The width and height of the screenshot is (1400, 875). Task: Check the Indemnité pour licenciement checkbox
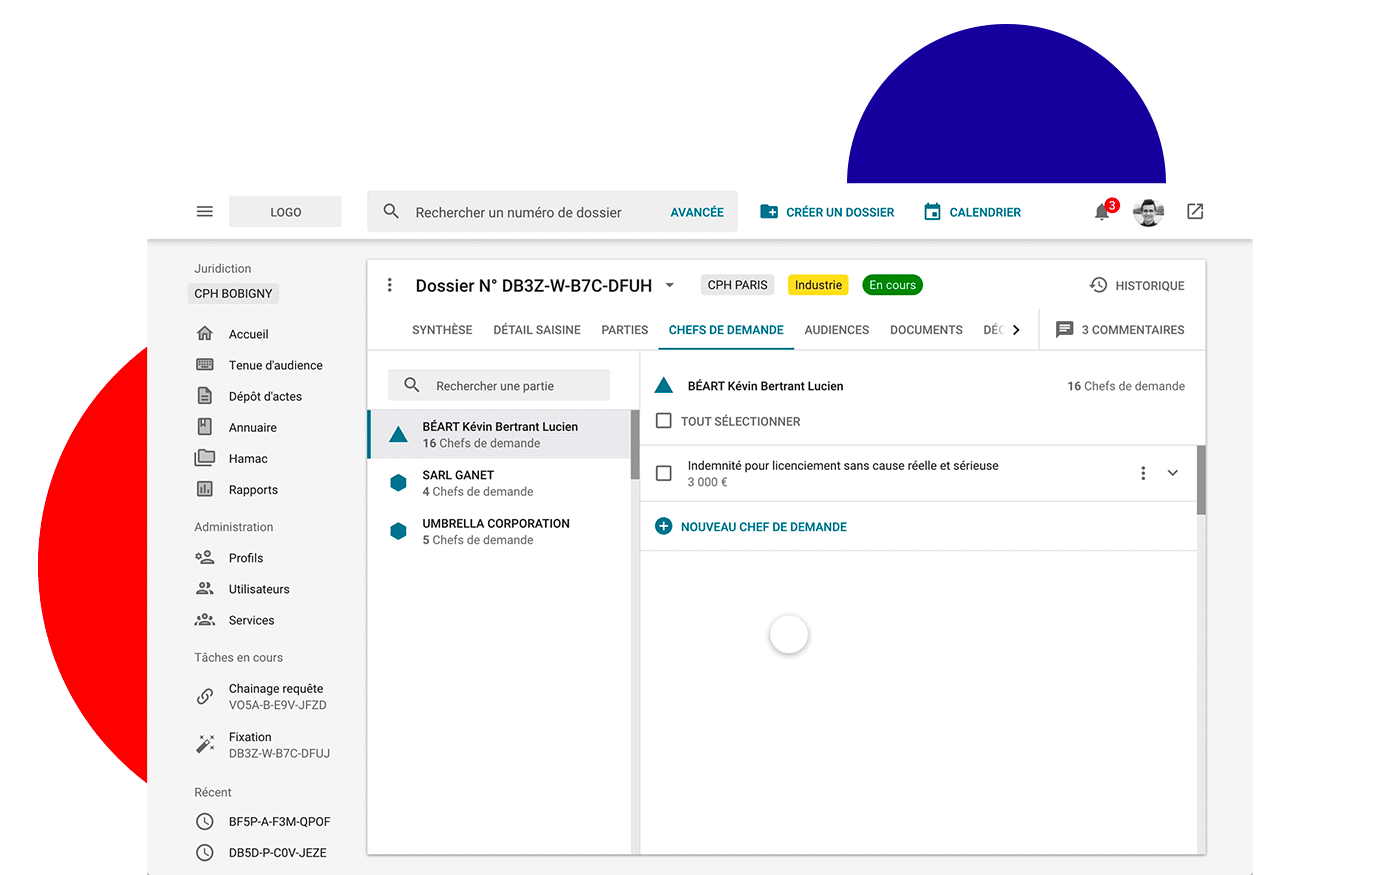pyautogui.click(x=663, y=473)
